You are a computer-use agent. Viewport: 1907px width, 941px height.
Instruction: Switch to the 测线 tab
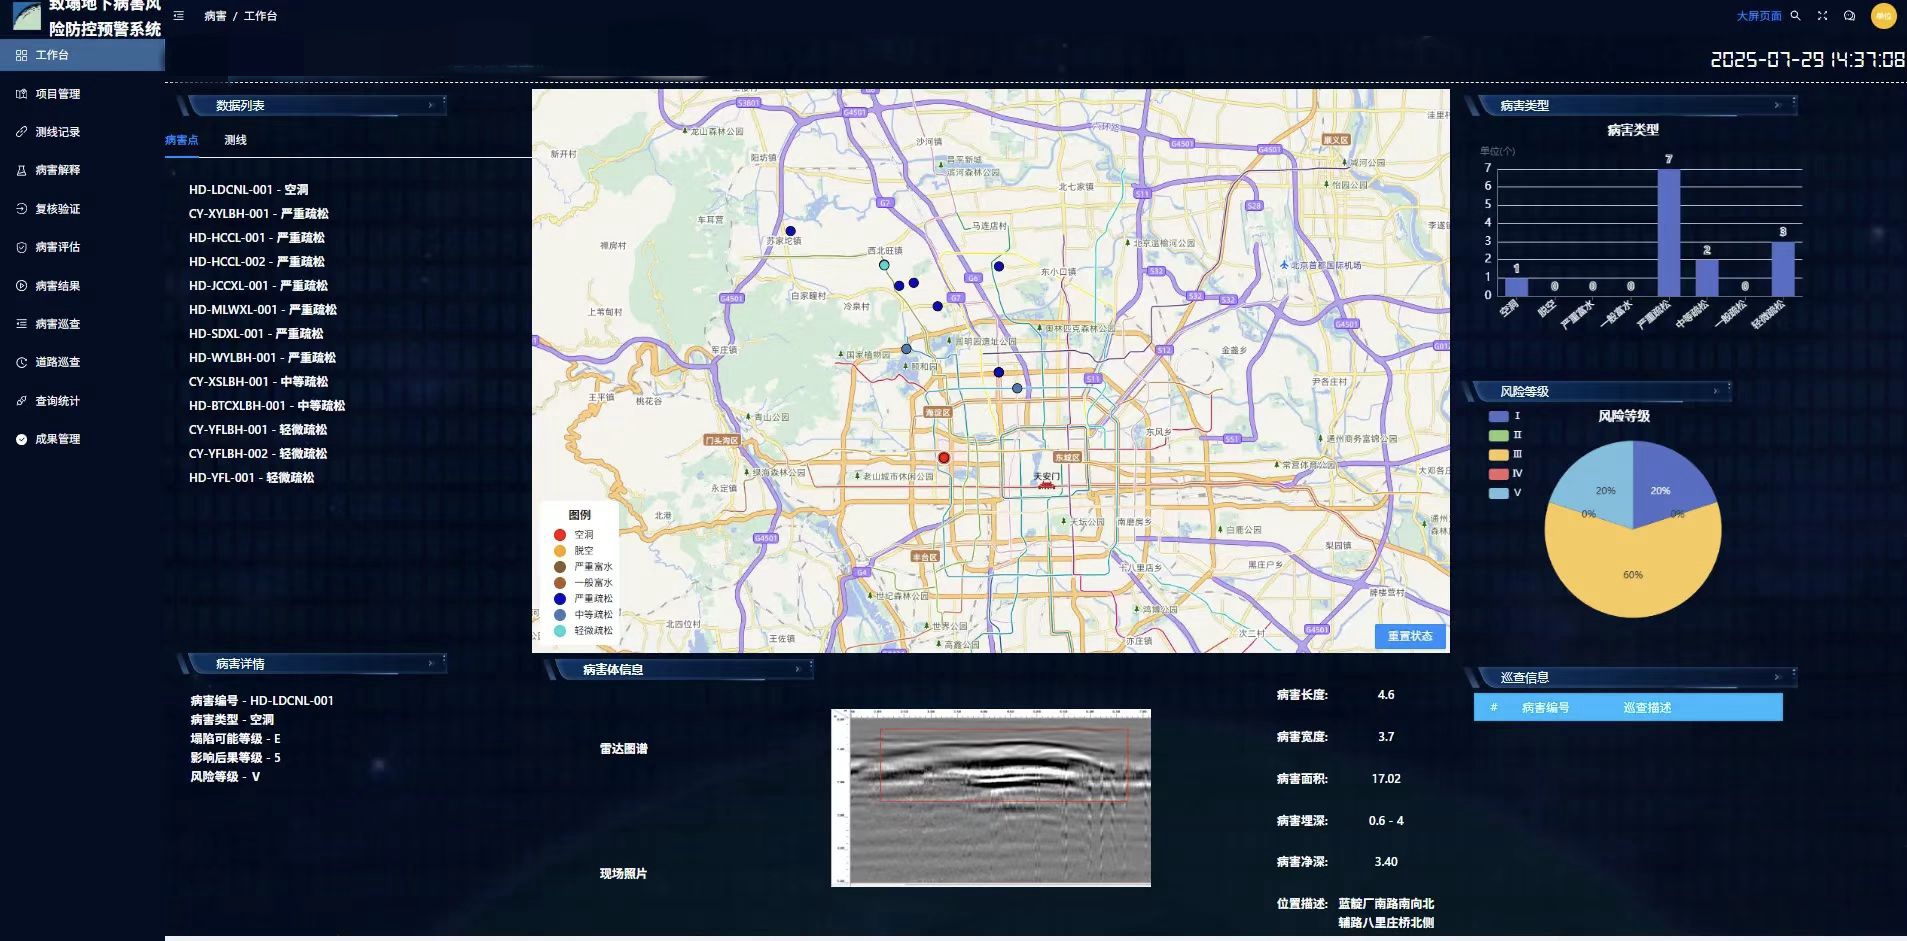pyautogui.click(x=235, y=140)
